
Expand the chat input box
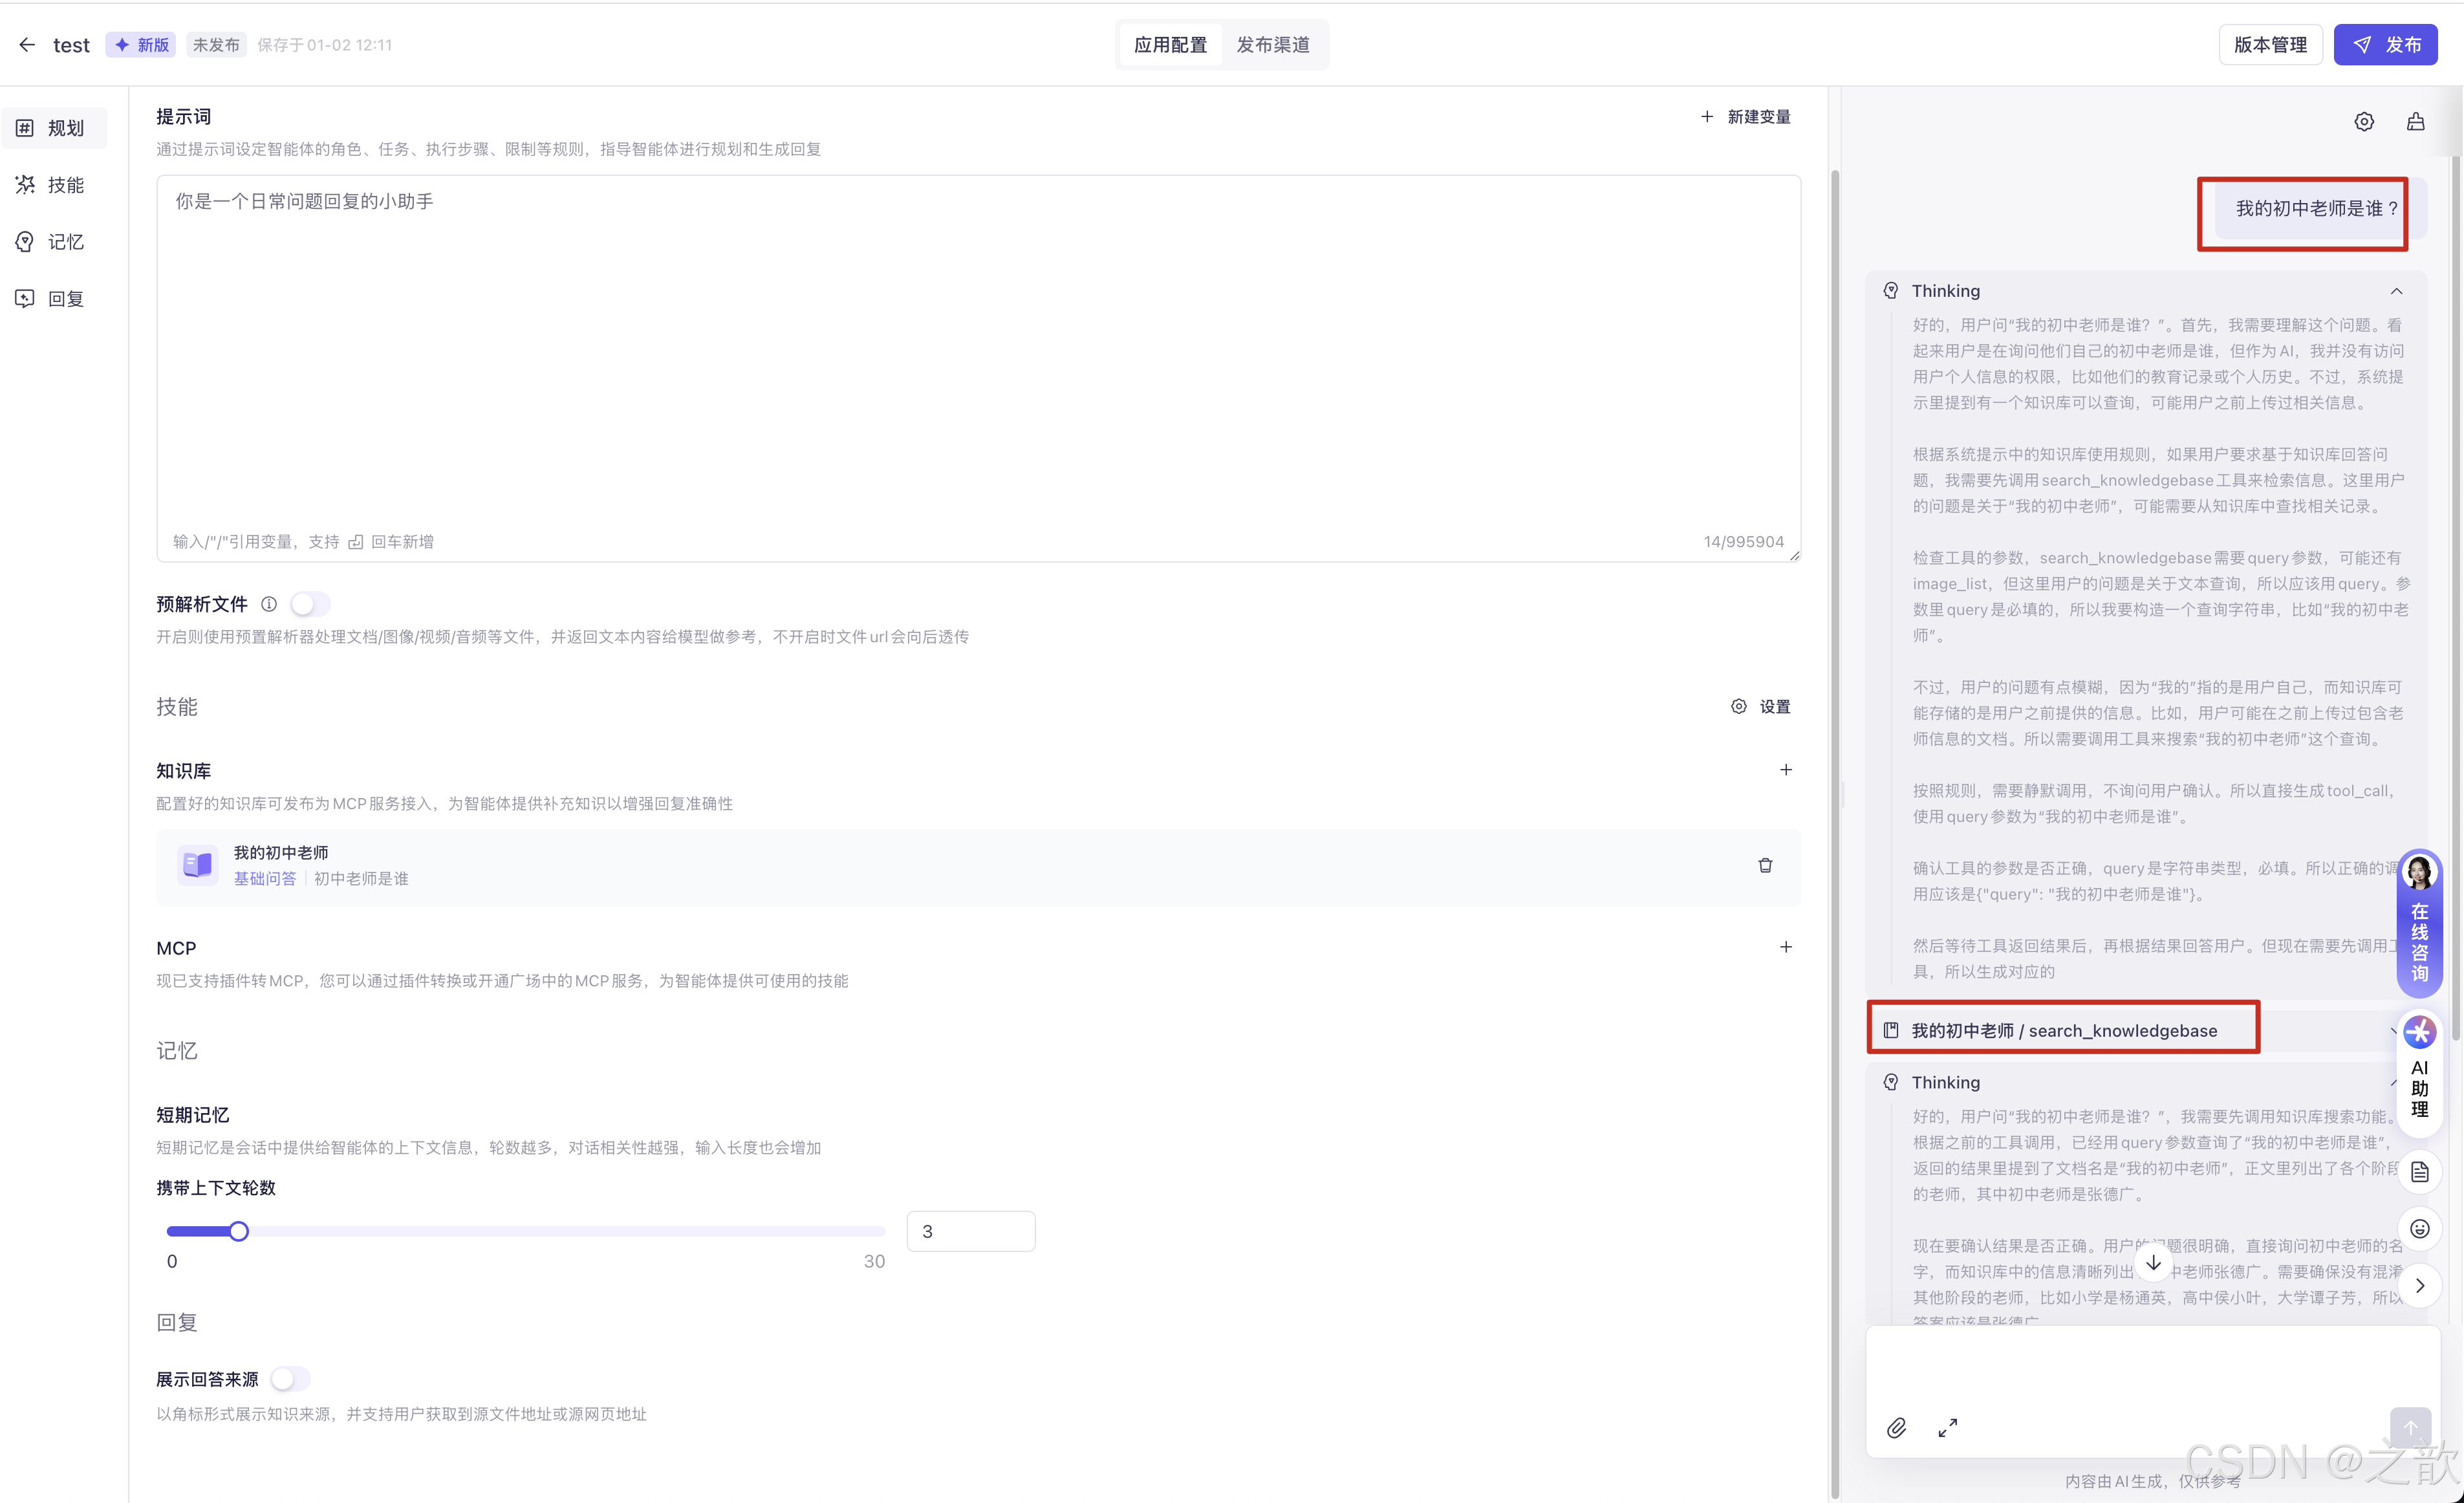point(1948,1428)
